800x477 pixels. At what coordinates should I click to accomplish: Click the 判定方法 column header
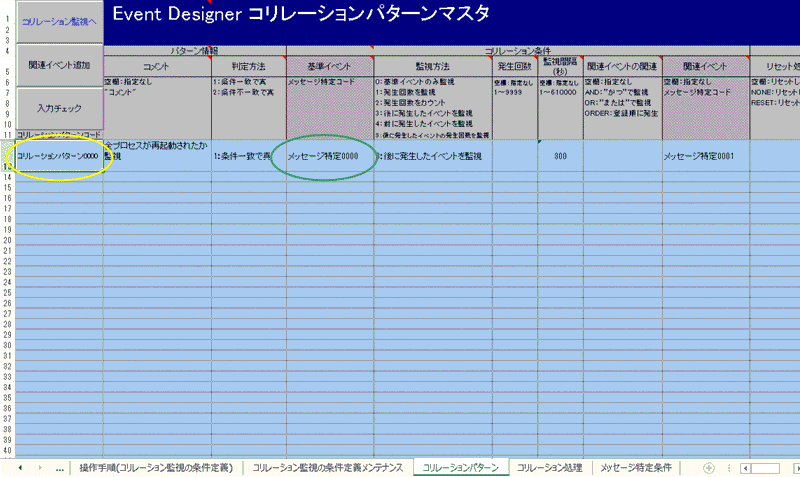(x=249, y=66)
